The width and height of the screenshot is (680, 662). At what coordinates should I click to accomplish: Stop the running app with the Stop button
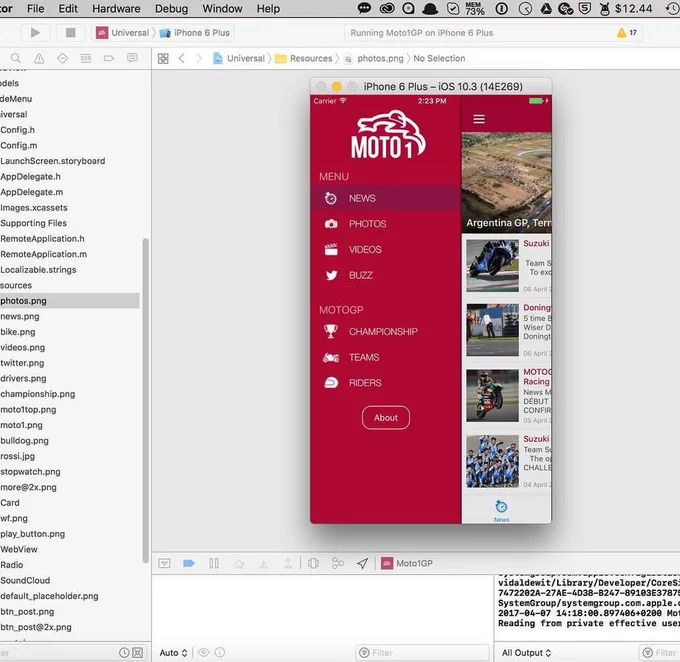pyautogui.click(x=70, y=33)
